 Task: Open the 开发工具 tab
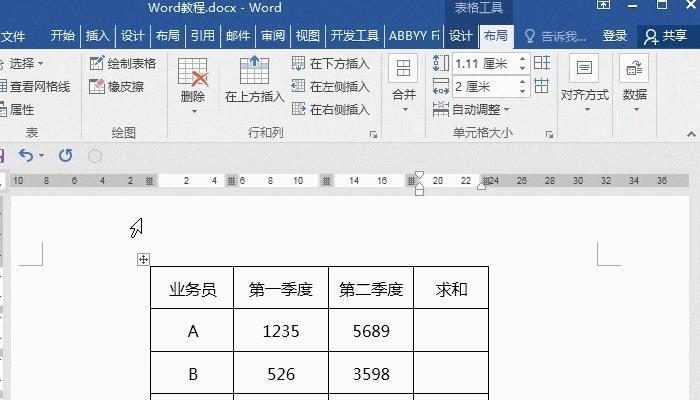pyautogui.click(x=354, y=36)
